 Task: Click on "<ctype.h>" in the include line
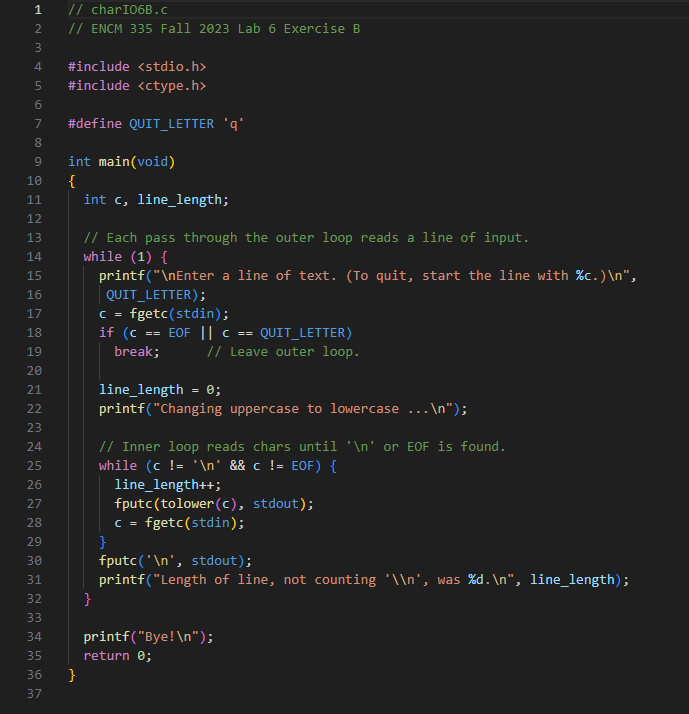pos(172,86)
